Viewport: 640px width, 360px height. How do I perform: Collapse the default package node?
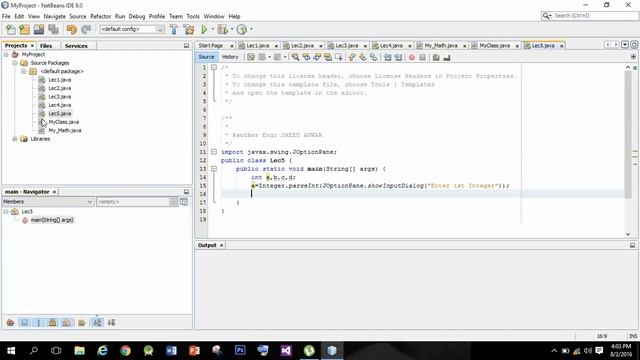24,71
